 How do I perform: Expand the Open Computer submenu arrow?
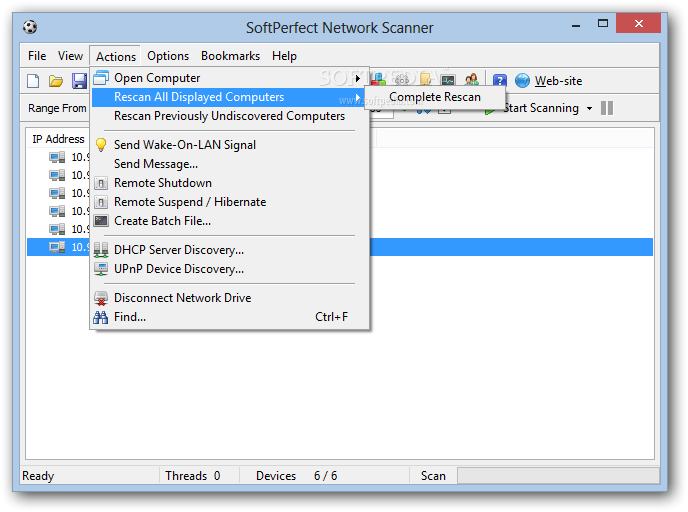[x=358, y=78]
